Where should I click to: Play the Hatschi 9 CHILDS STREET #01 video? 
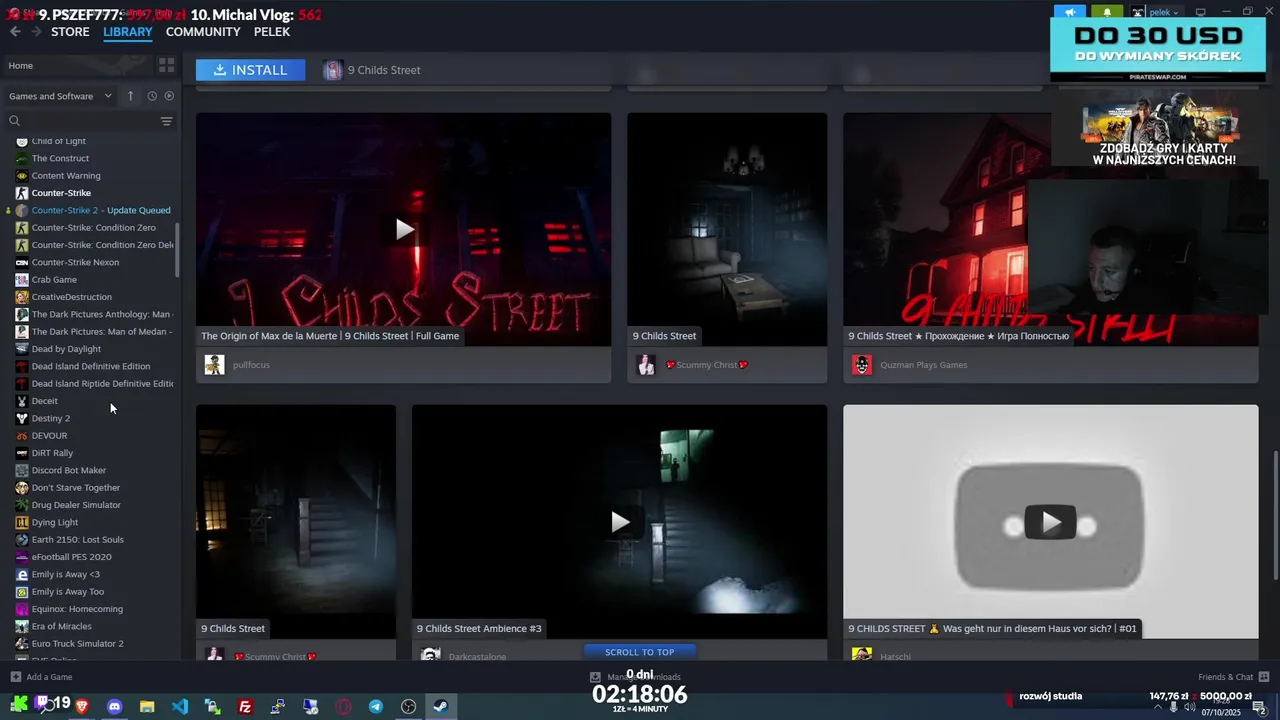pos(1050,522)
